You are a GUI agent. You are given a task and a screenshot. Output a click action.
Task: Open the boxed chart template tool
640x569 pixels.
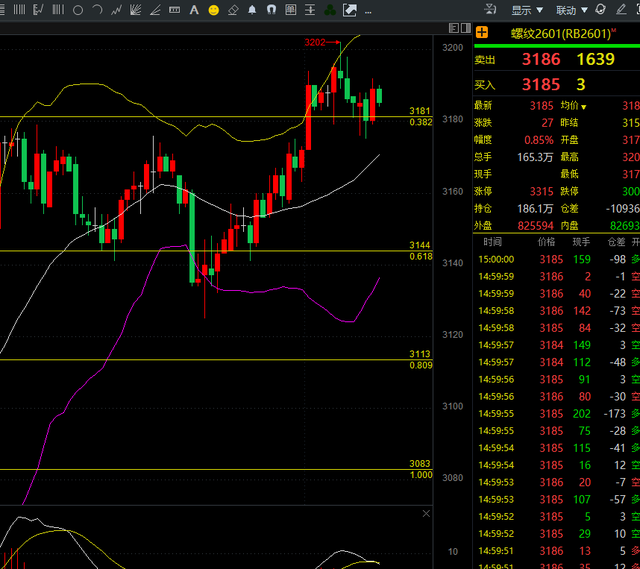(x=291, y=10)
